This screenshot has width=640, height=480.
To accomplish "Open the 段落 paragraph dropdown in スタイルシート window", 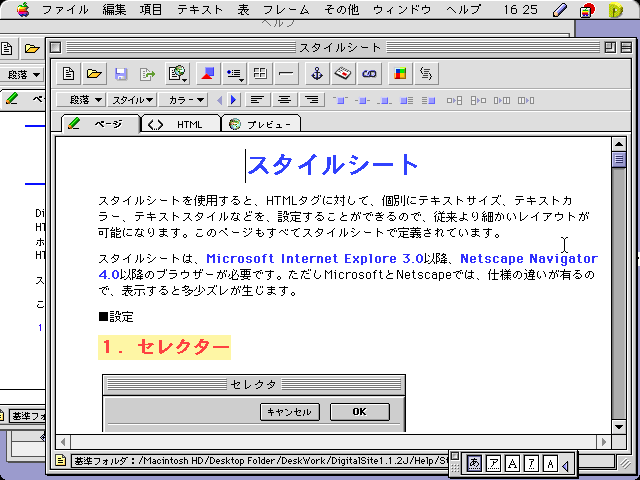I will click(x=81, y=100).
